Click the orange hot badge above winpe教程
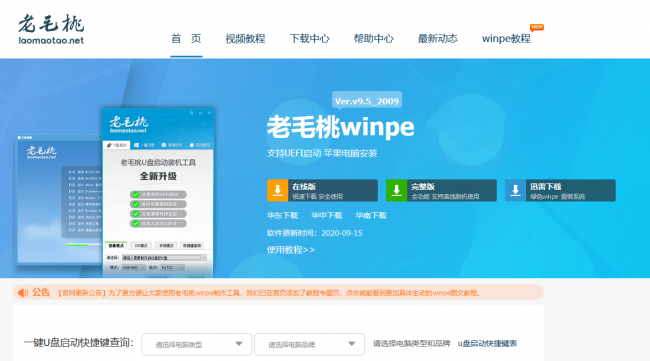The height and width of the screenshot is (361, 650). tap(537, 27)
